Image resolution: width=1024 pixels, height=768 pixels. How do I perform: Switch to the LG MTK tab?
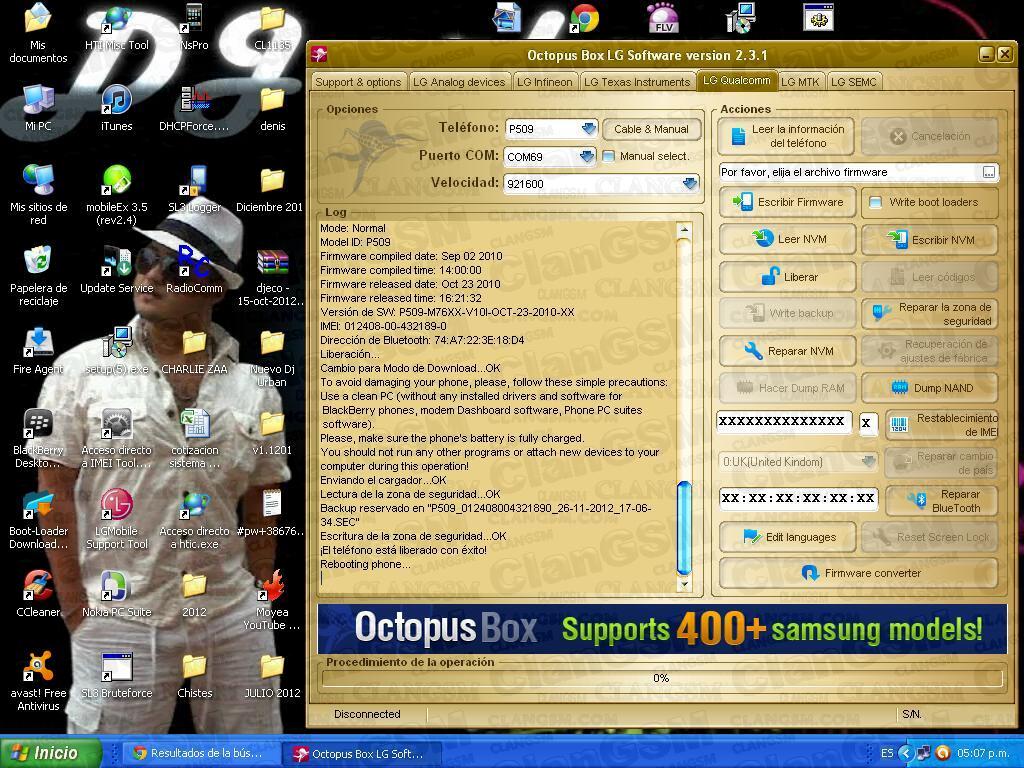coord(801,82)
